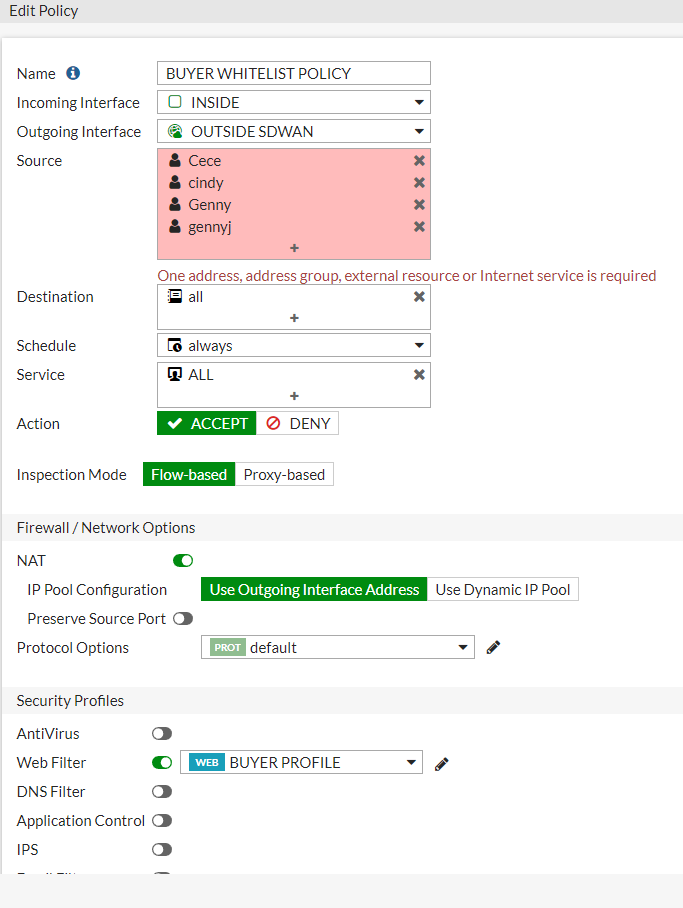The height and width of the screenshot is (908, 683).
Task: Enable Preserve Source Port toggle
Action: point(183,619)
